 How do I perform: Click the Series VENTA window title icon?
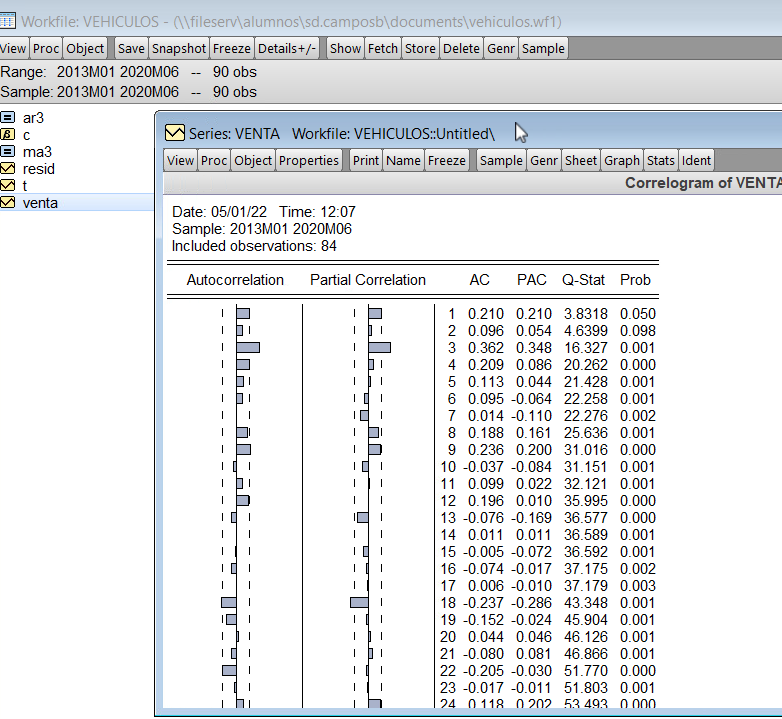pyautogui.click(x=175, y=133)
